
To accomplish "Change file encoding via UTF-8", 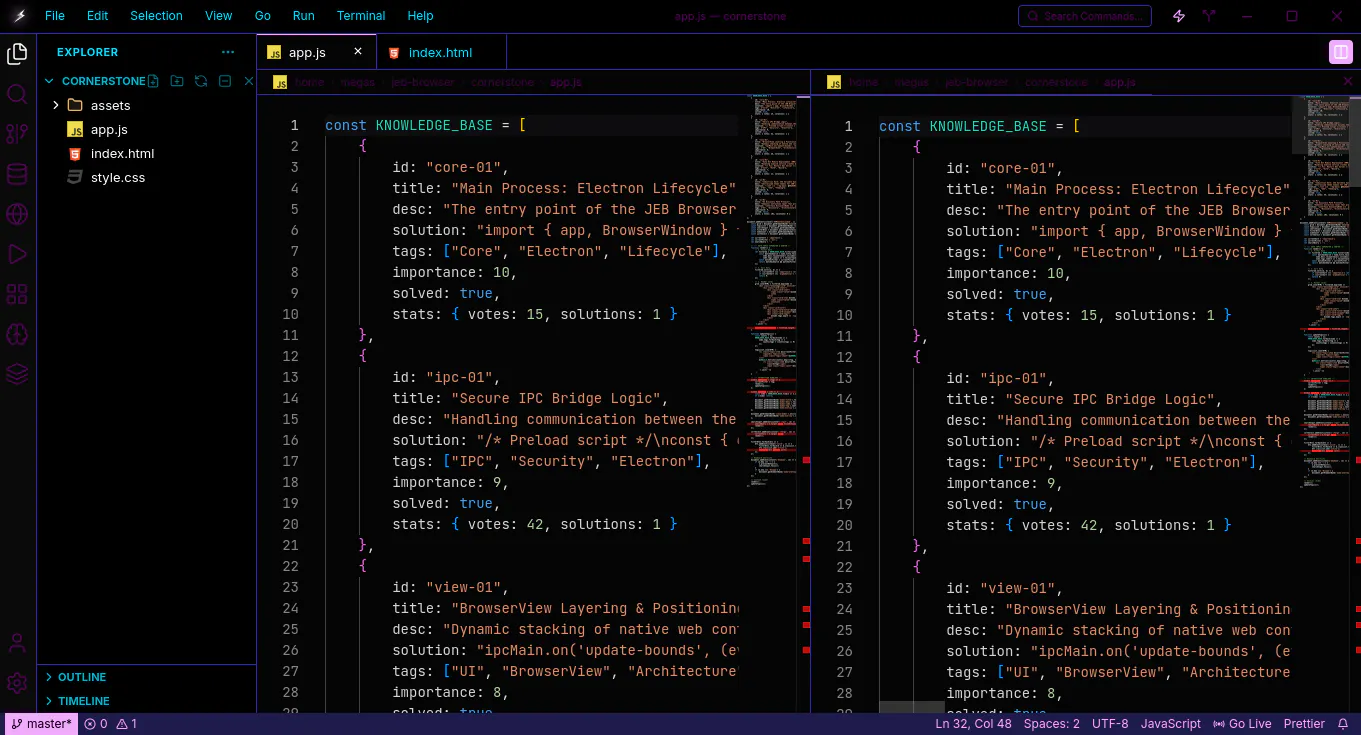I will pyautogui.click(x=1110, y=724).
